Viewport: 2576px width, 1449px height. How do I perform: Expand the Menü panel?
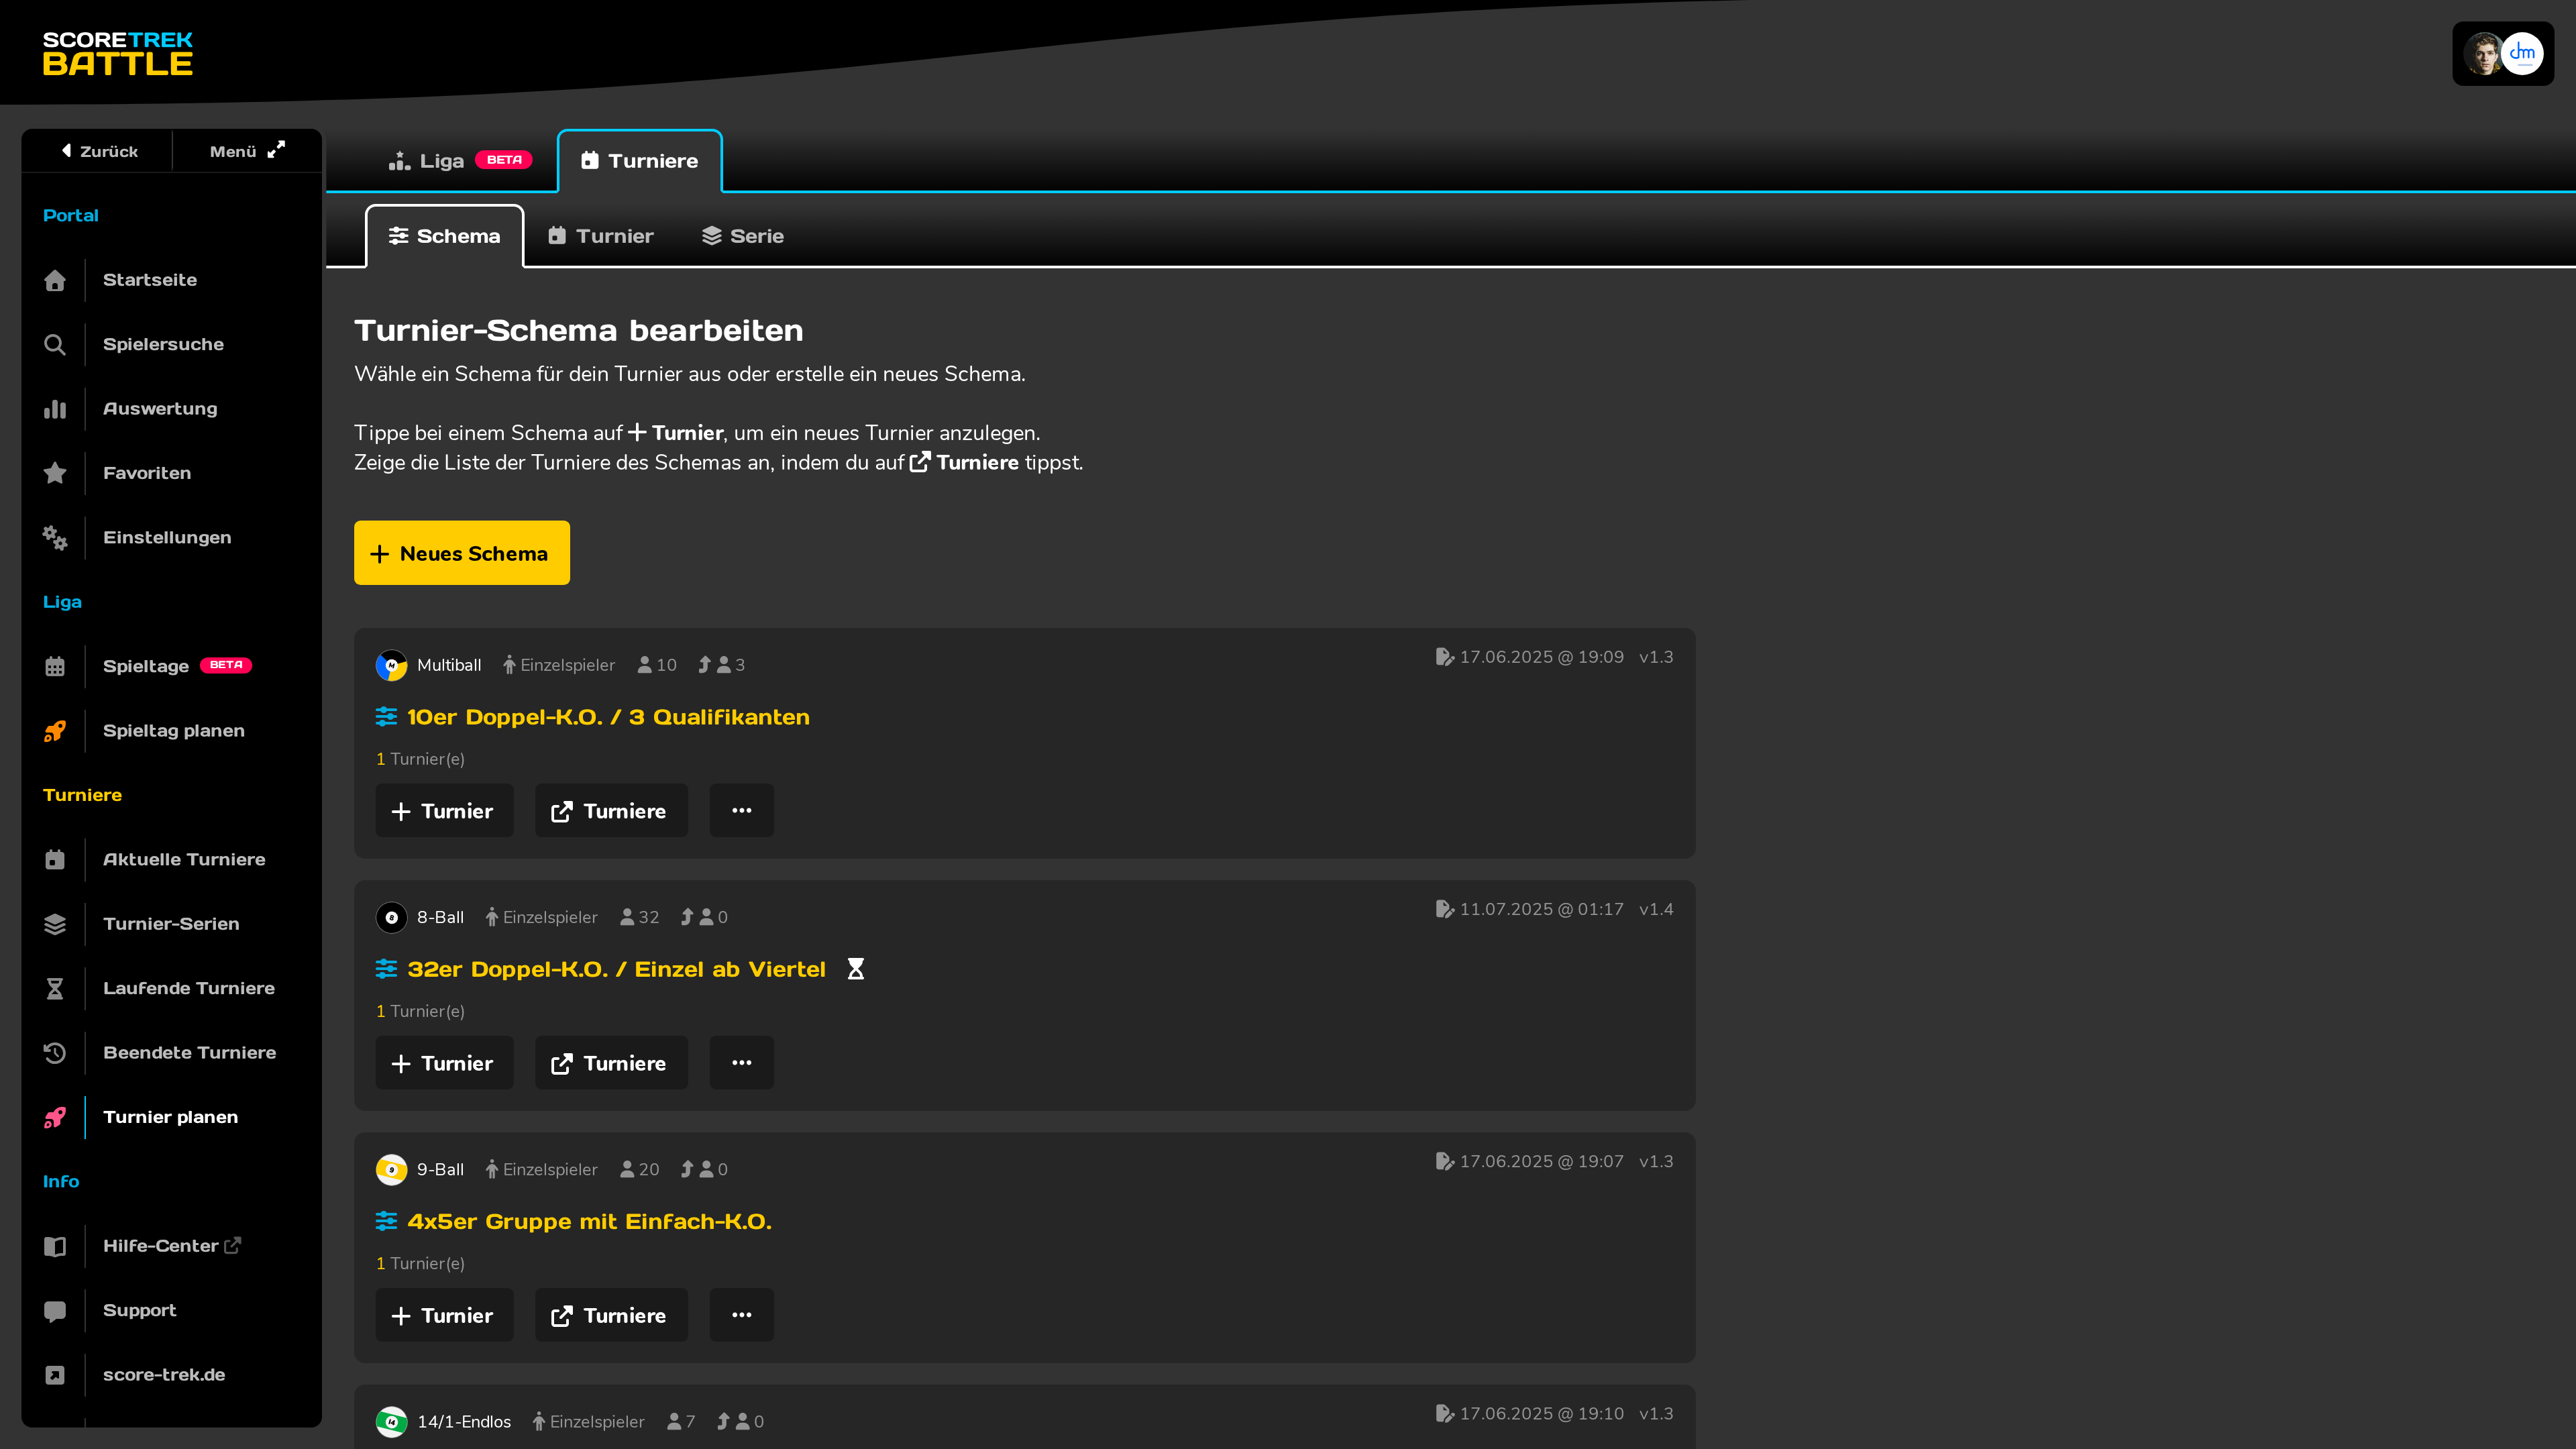tap(247, 151)
